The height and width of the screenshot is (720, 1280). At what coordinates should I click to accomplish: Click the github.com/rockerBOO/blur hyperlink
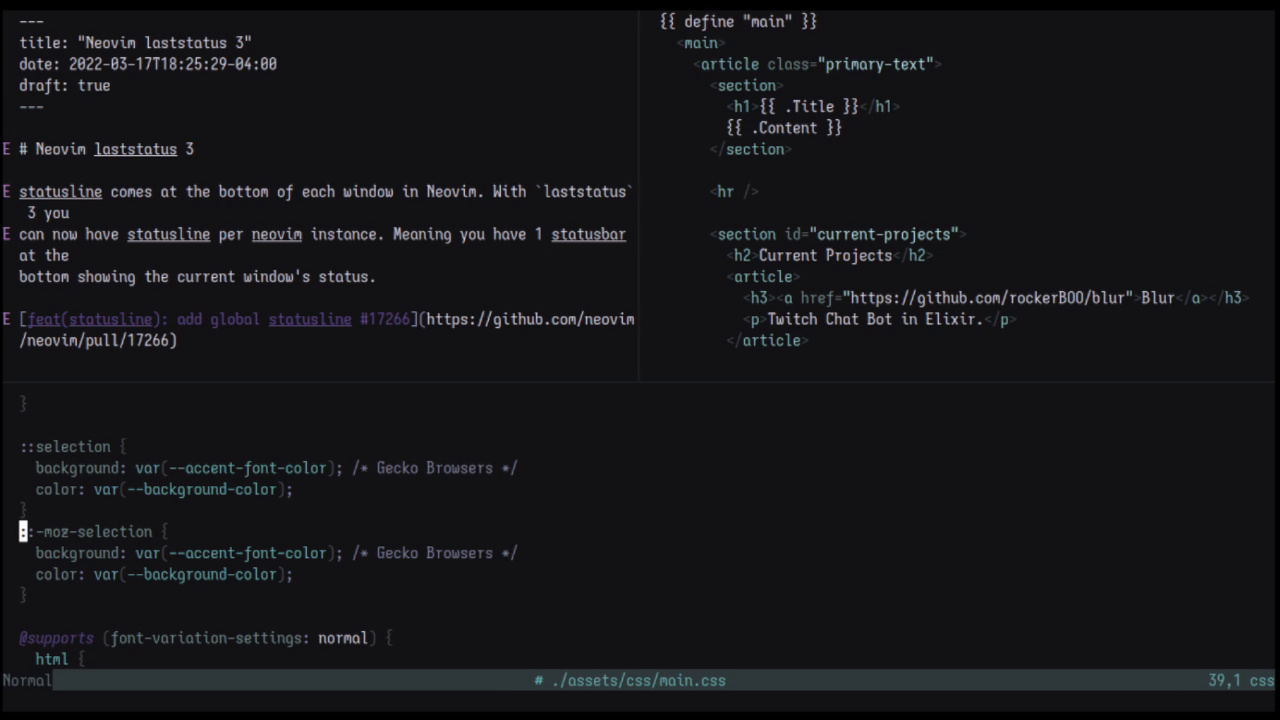(x=990, y=297)
